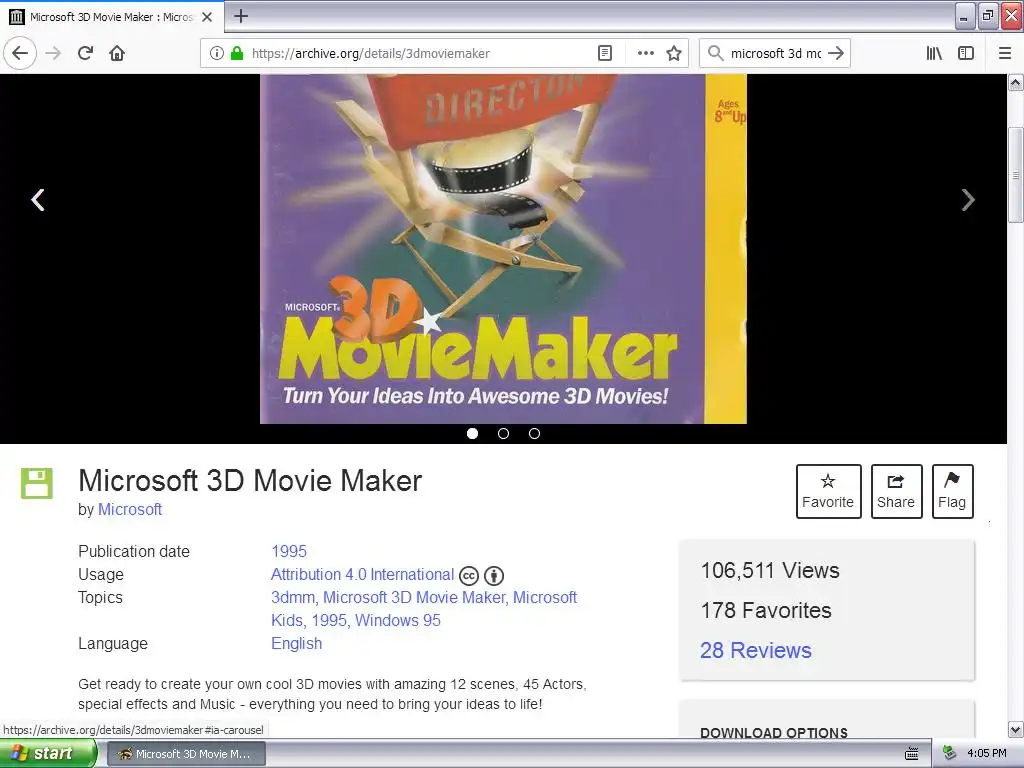Click the 3D Movie Maker box art image
Screen dimensions: 1024x768
[503, 249]
